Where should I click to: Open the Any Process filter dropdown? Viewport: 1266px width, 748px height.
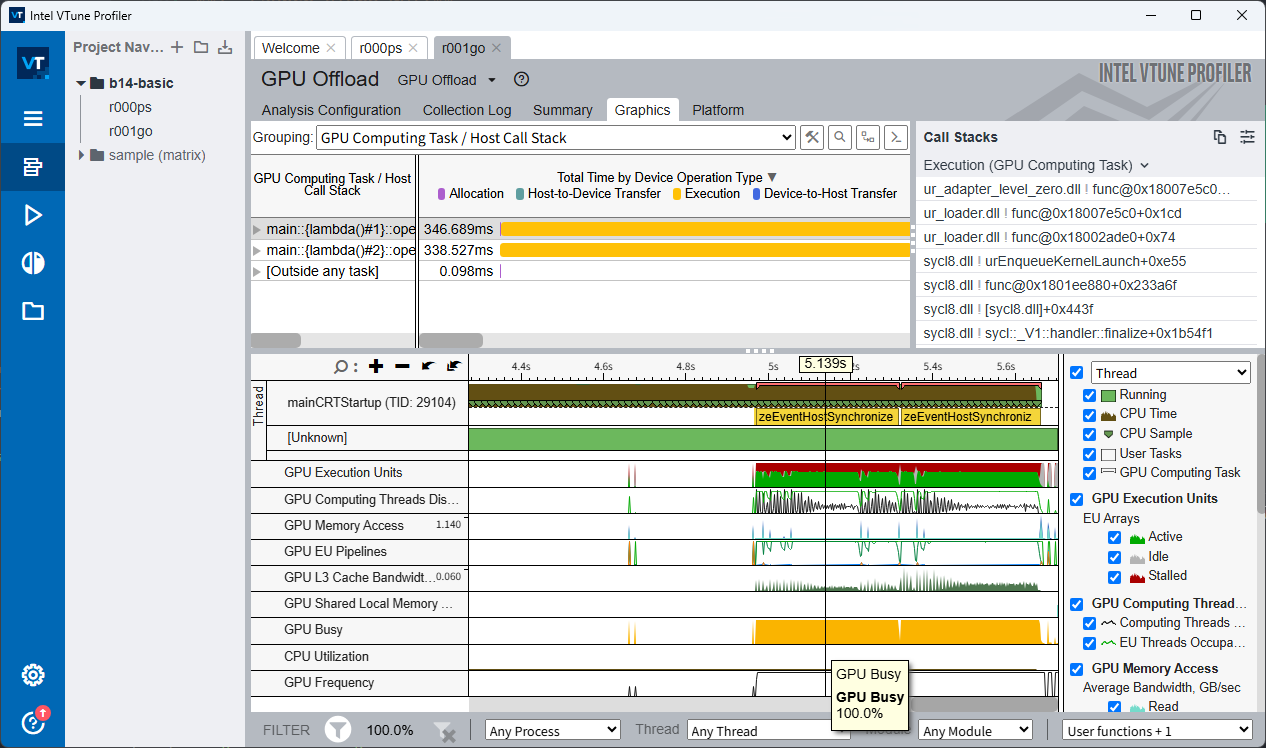[553, 731]
